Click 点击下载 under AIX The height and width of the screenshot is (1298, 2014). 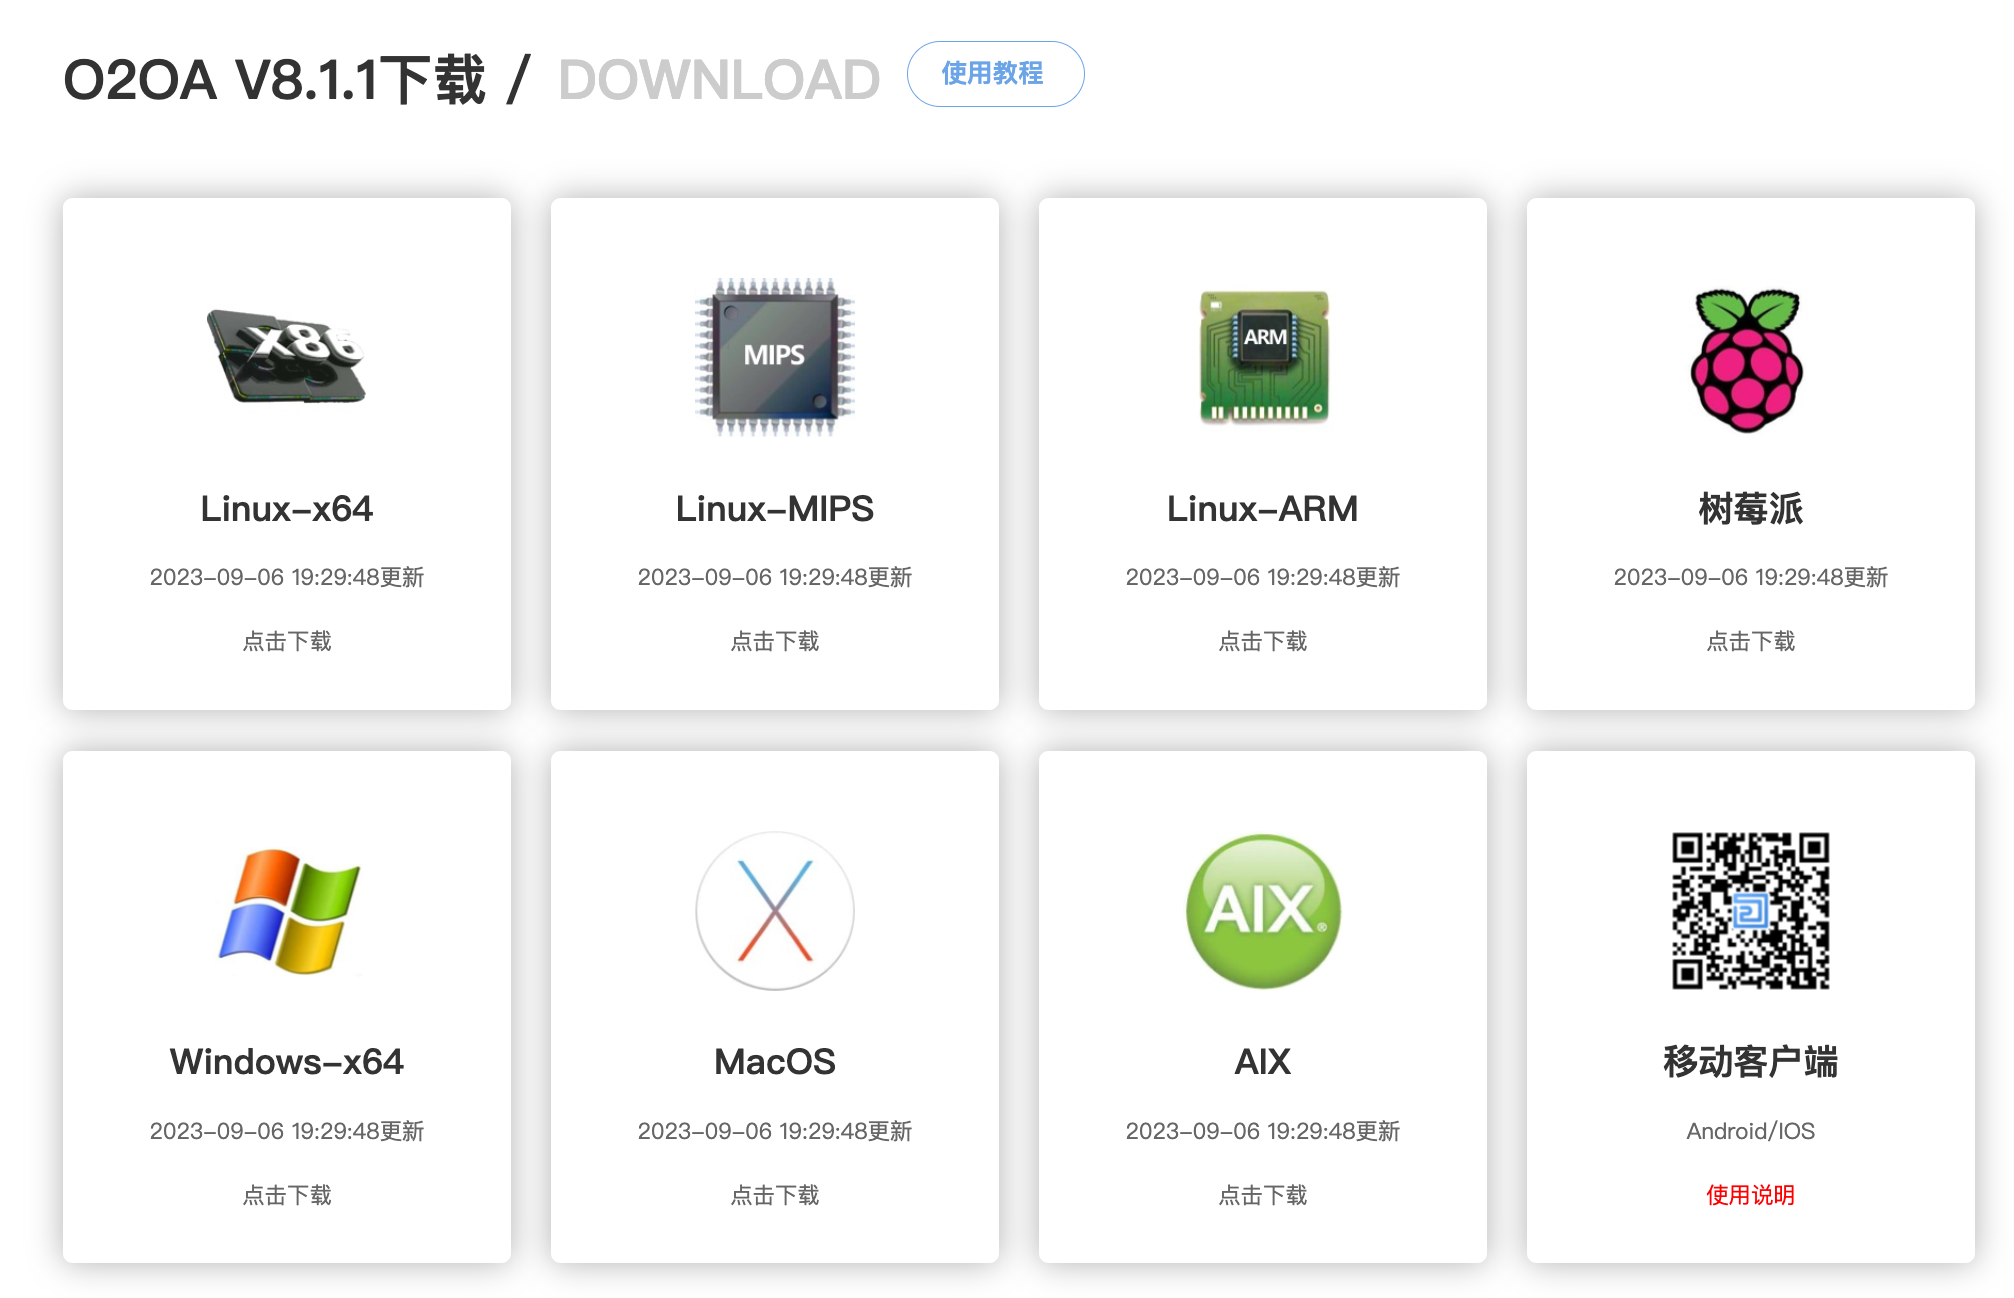pos(1263,1195)
